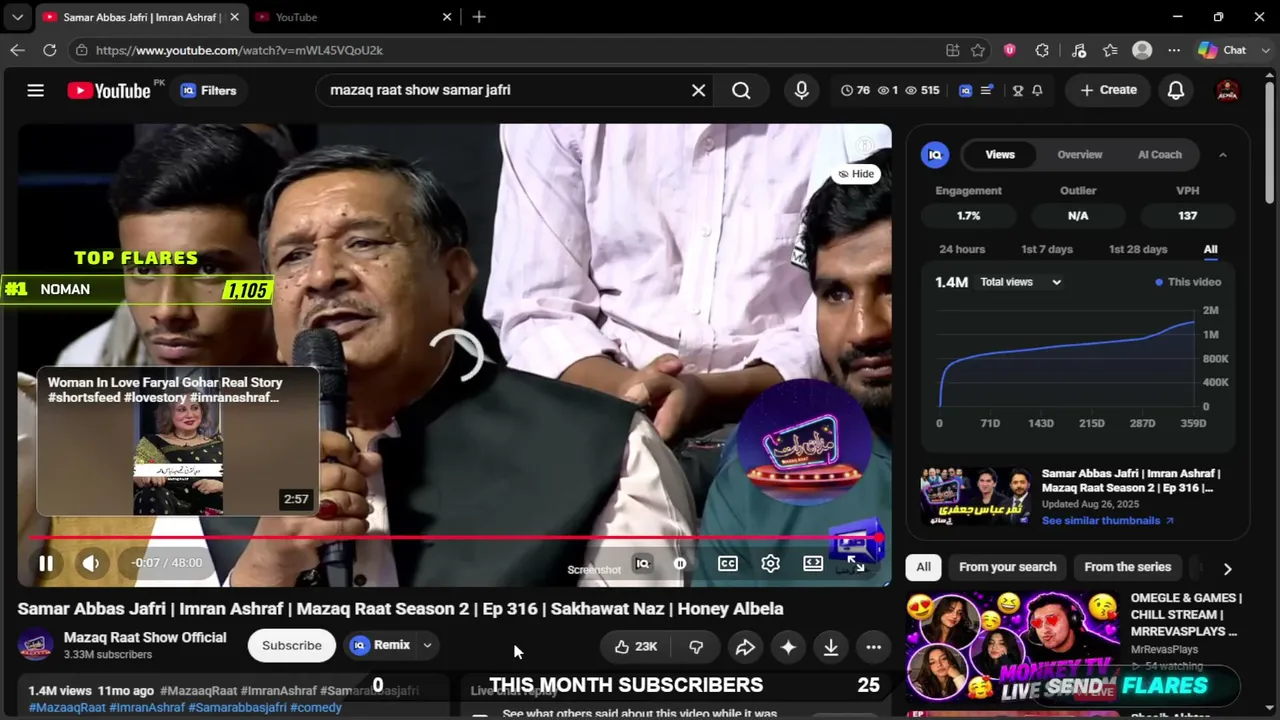
Task: Add this page to favorites star
Action: point(978,50)
